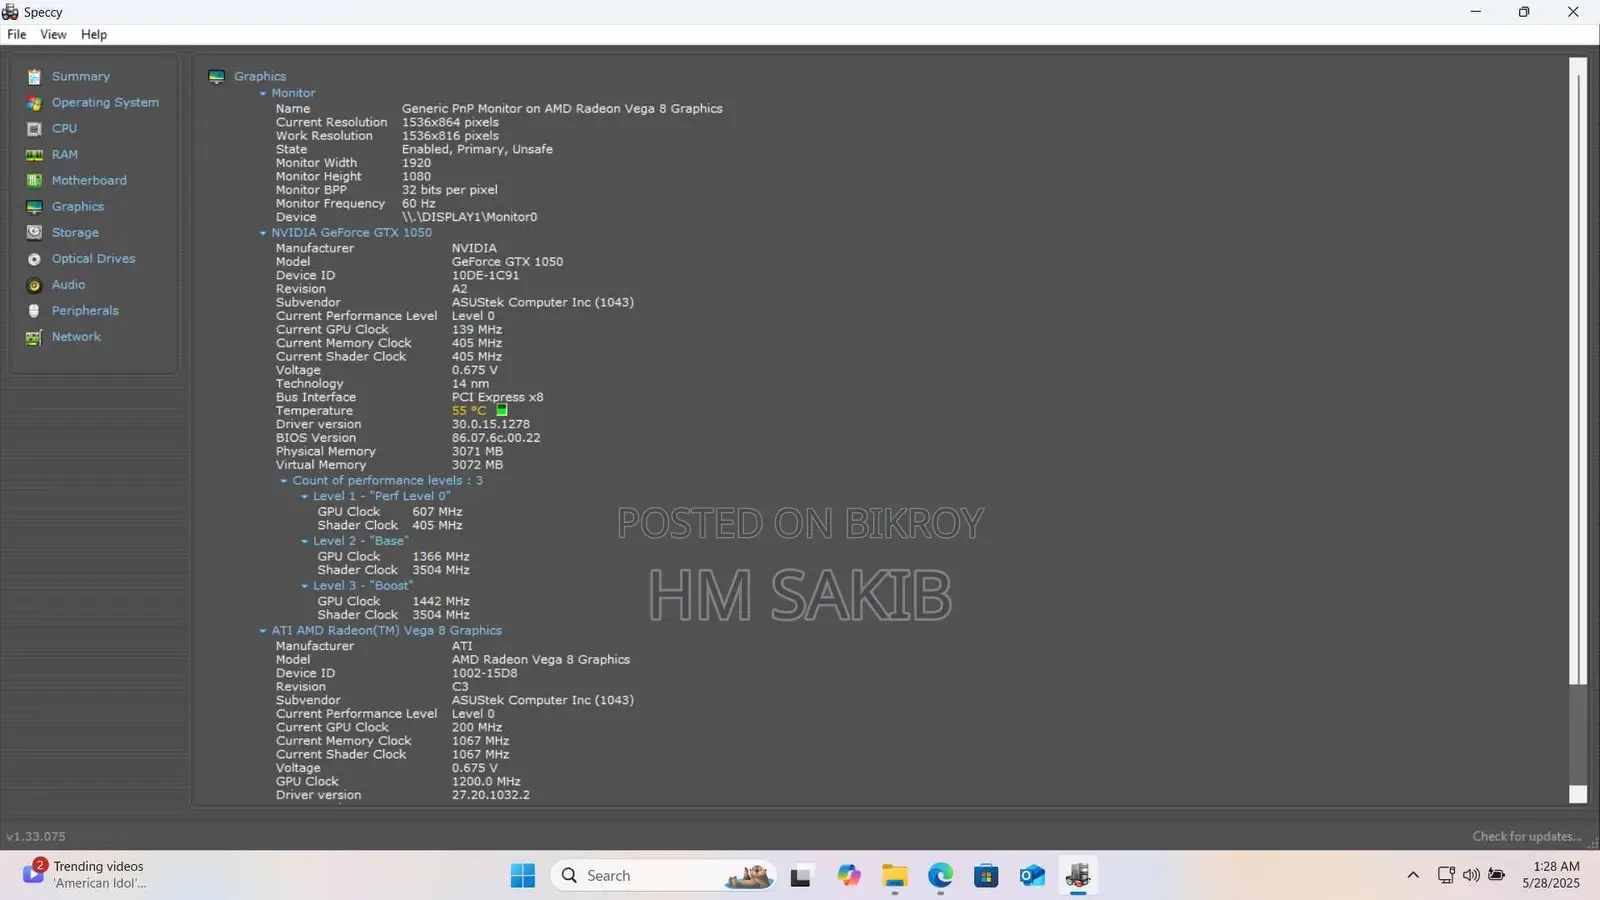The width and height of the screenshot is (1600, 900).
Task: Click the vertical scrollbar thumb
Action: point(1578,370)
